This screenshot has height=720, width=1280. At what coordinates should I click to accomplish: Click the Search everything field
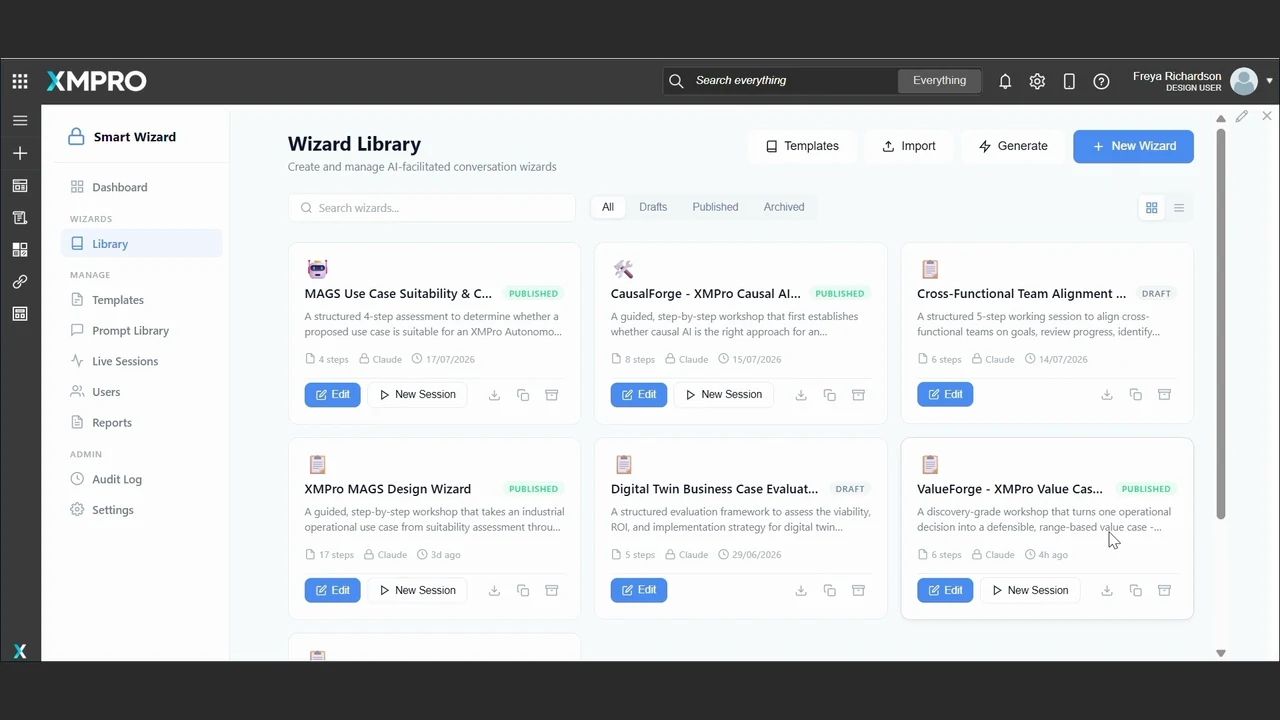780,81
